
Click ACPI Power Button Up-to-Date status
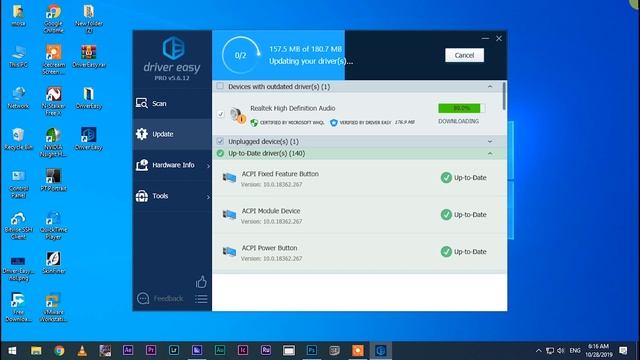464,252
